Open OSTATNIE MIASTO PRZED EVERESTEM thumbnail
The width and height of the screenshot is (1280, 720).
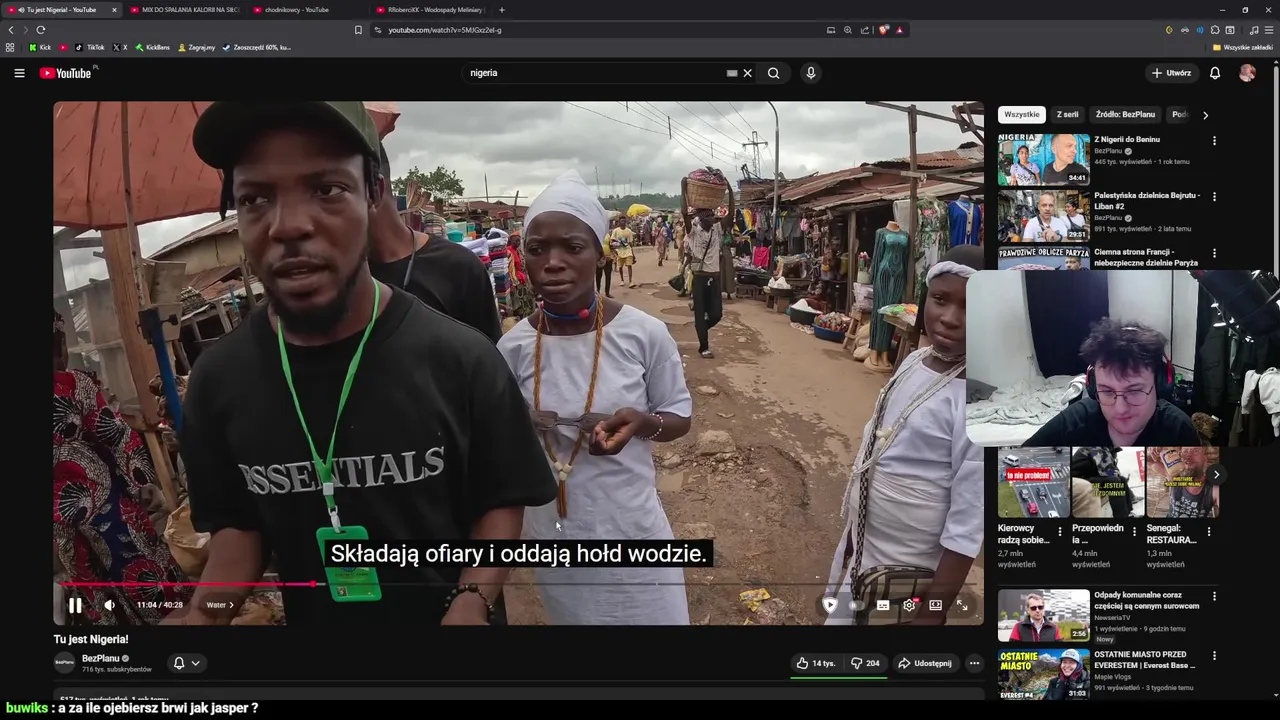[x=1043, y=674]
